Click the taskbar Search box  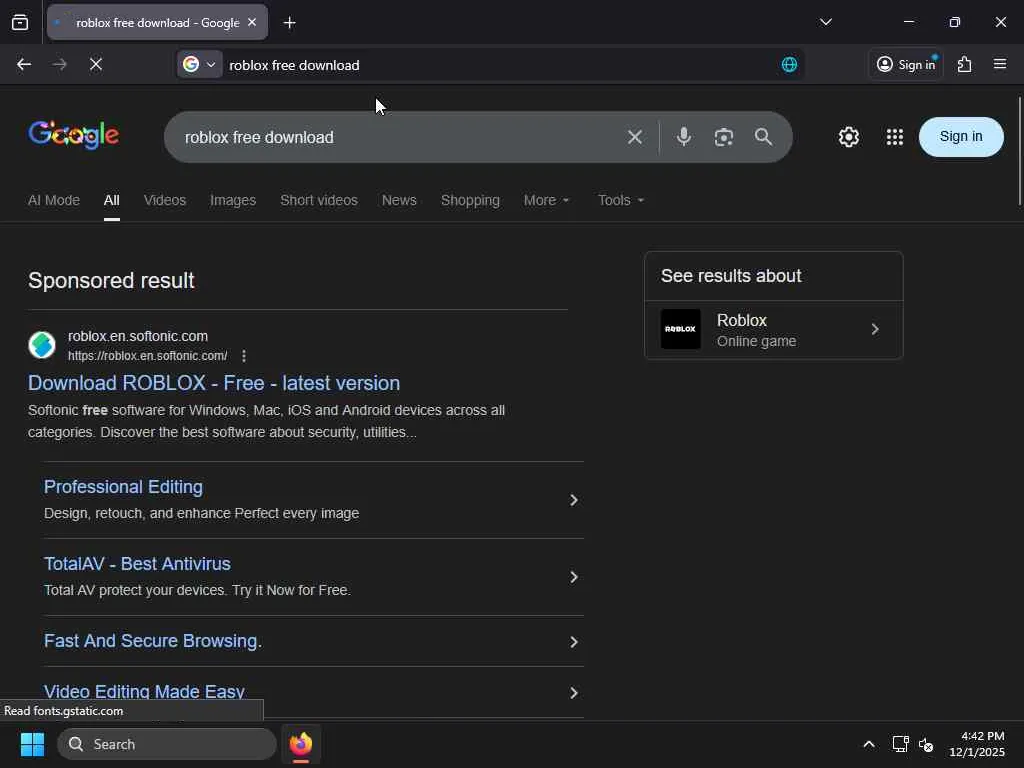(167, 744)
